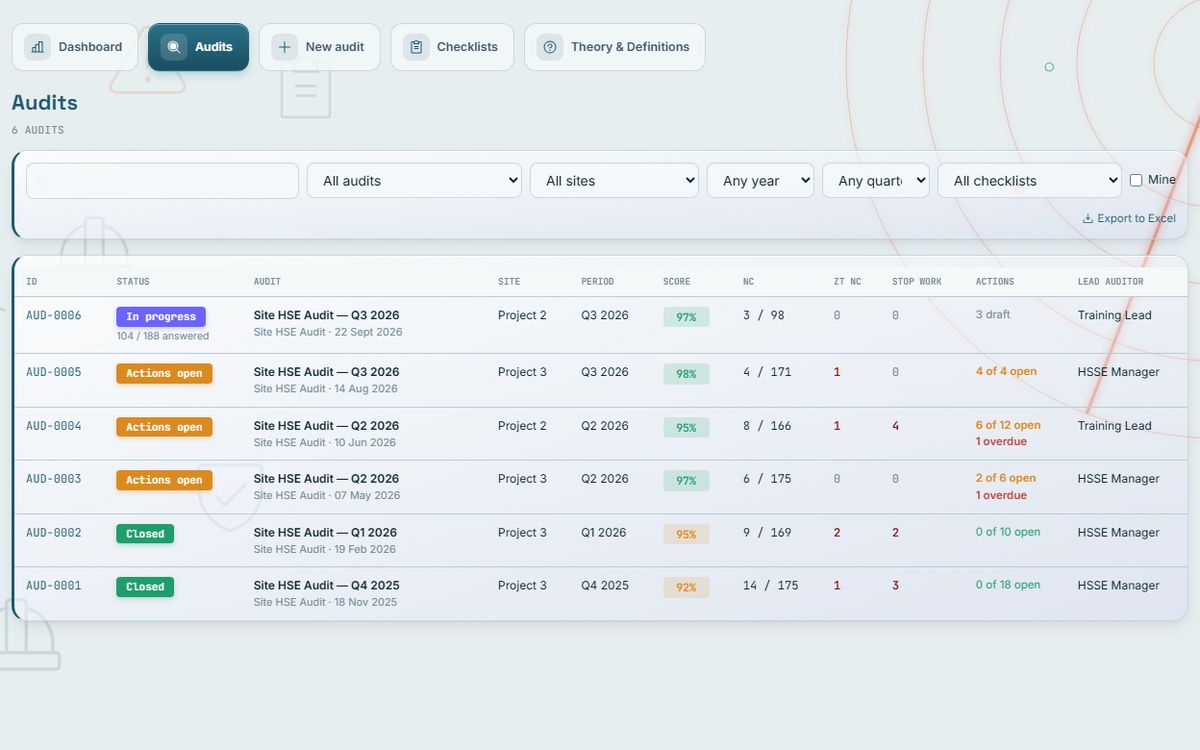1200x750 pixels.
Task: Click the SCORE column header
Action: click(676, 282)
